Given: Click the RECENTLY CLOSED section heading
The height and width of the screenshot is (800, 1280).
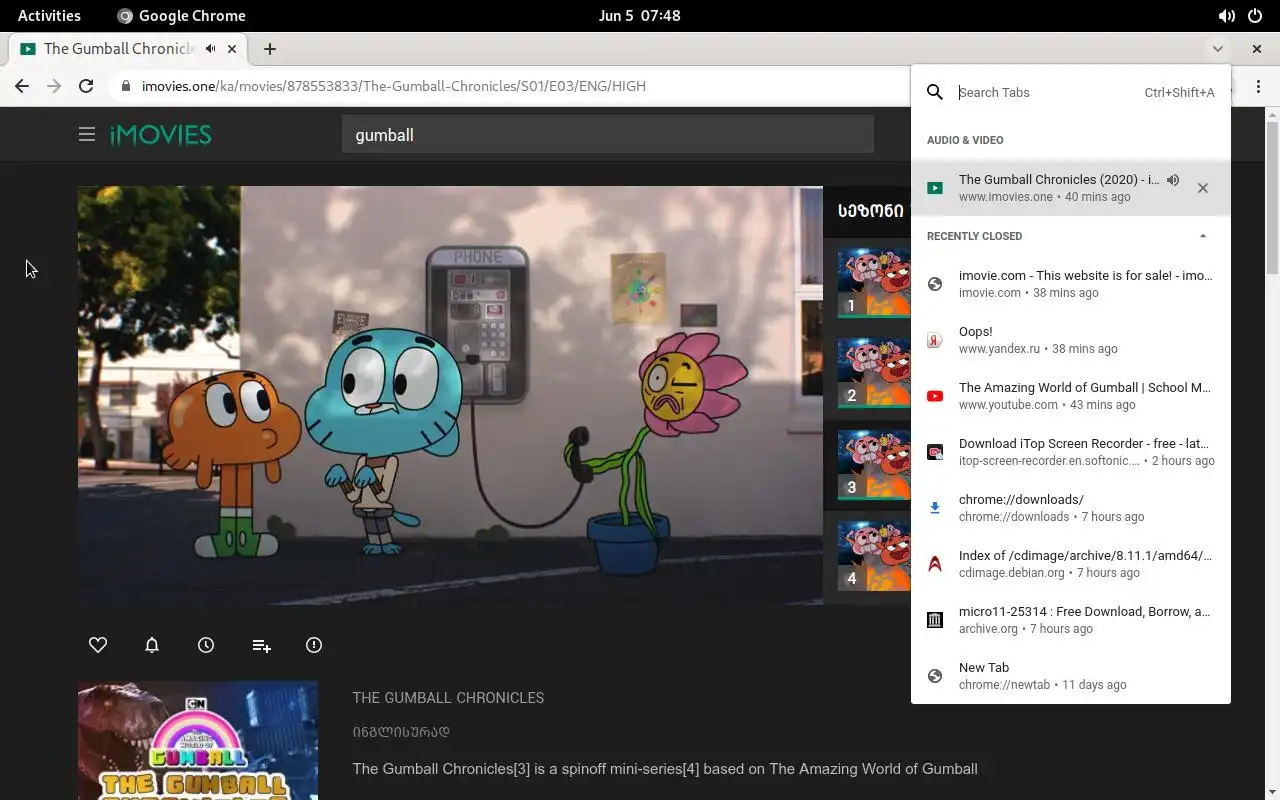Looking at the screenshot, I should point(974,236).
